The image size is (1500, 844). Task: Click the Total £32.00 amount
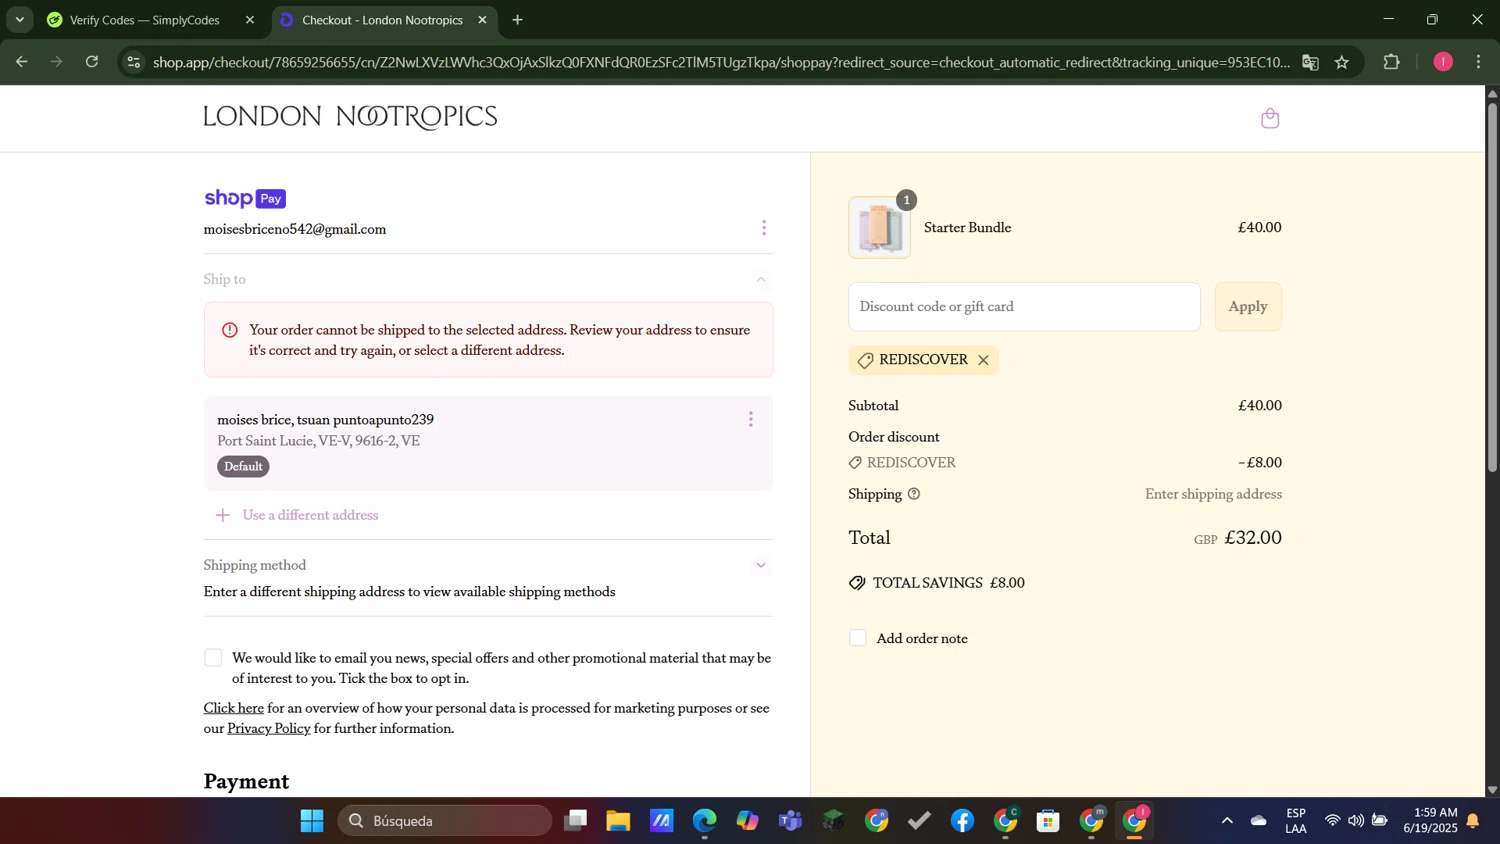tap(1253, 538)
